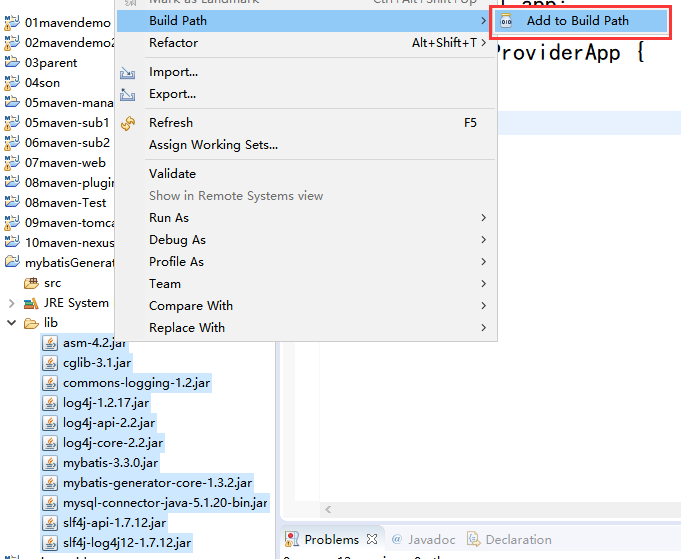Click the lib folder icon

31,323
